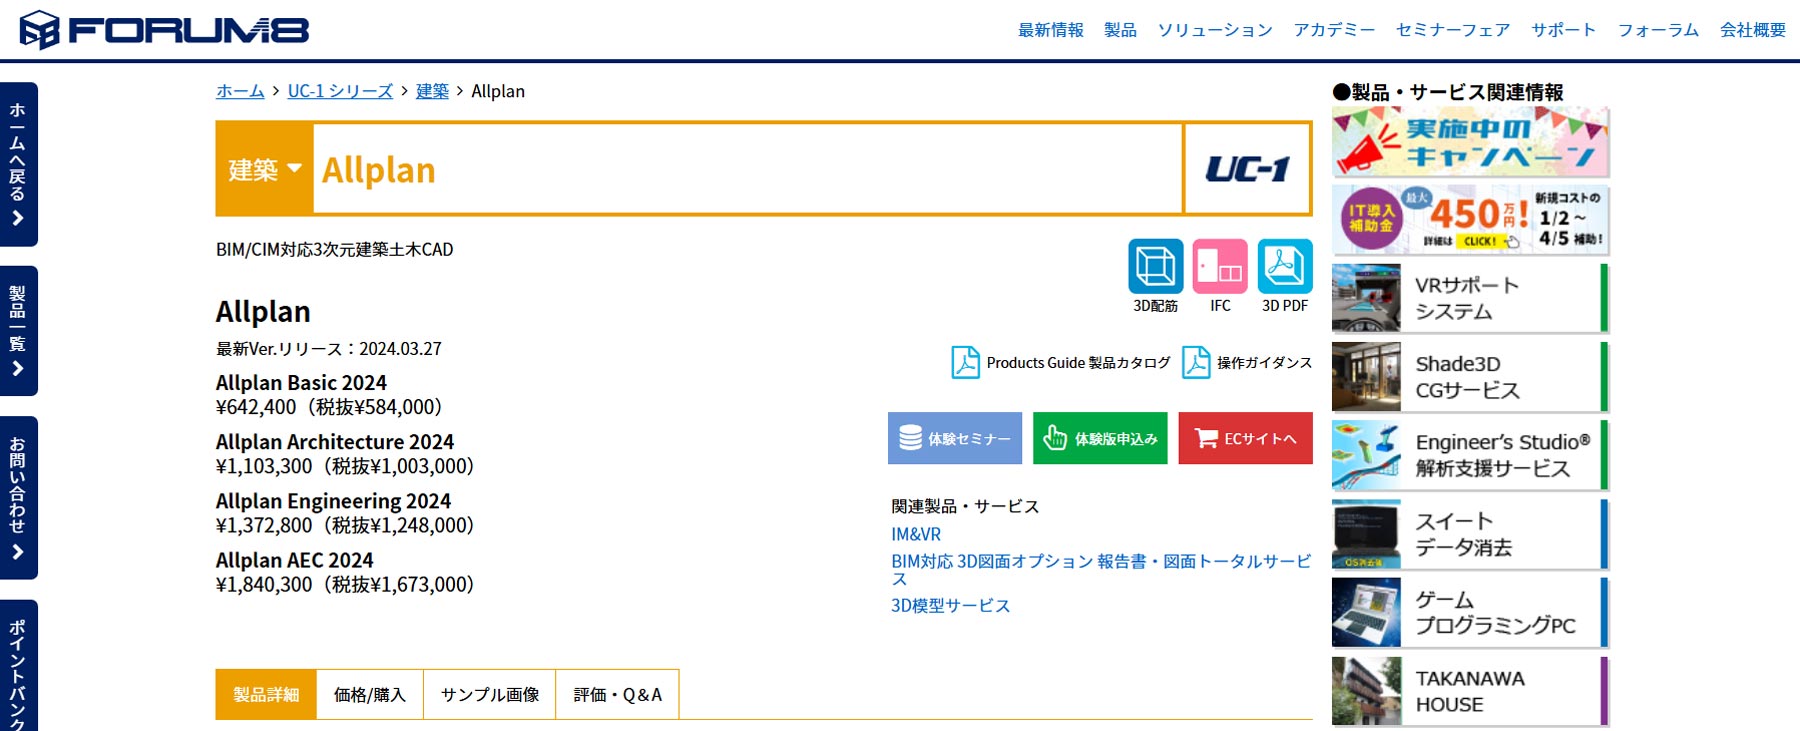
Task: Click the 建築 breadcrumb link
Action: click(432, 91)
